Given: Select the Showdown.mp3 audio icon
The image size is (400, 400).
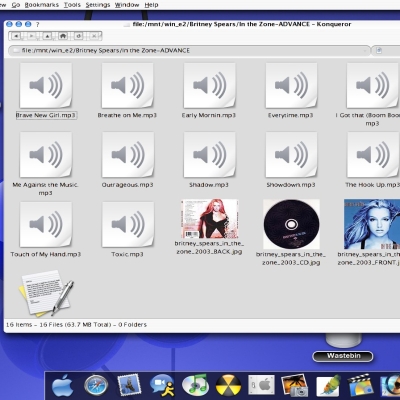Looking at the screenshot, I should pyautogui.click(x=291, y=155).
